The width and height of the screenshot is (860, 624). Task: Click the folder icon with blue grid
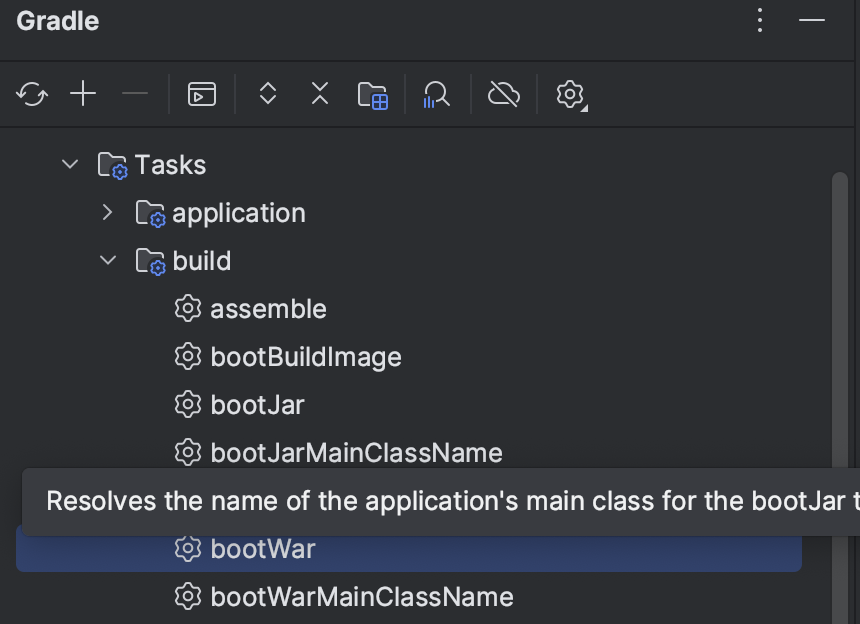tap(373, 95)
